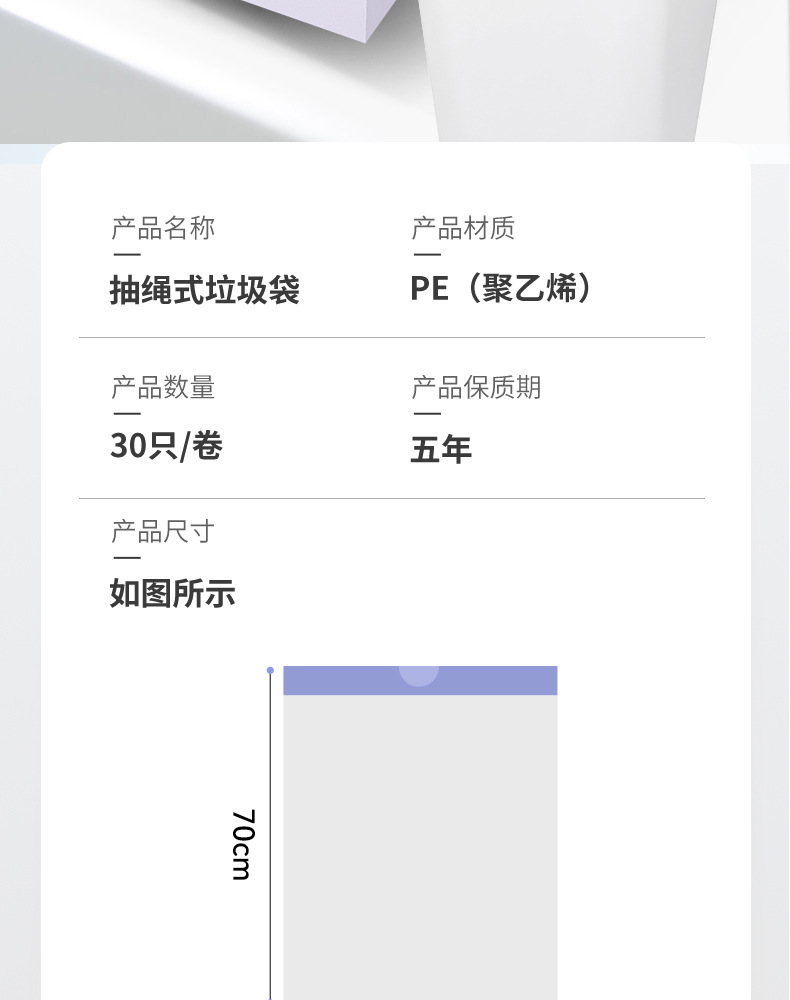Screen dimensions: 790x1000
Task: Click the lavender box image at top
Action: pos(319,19)
